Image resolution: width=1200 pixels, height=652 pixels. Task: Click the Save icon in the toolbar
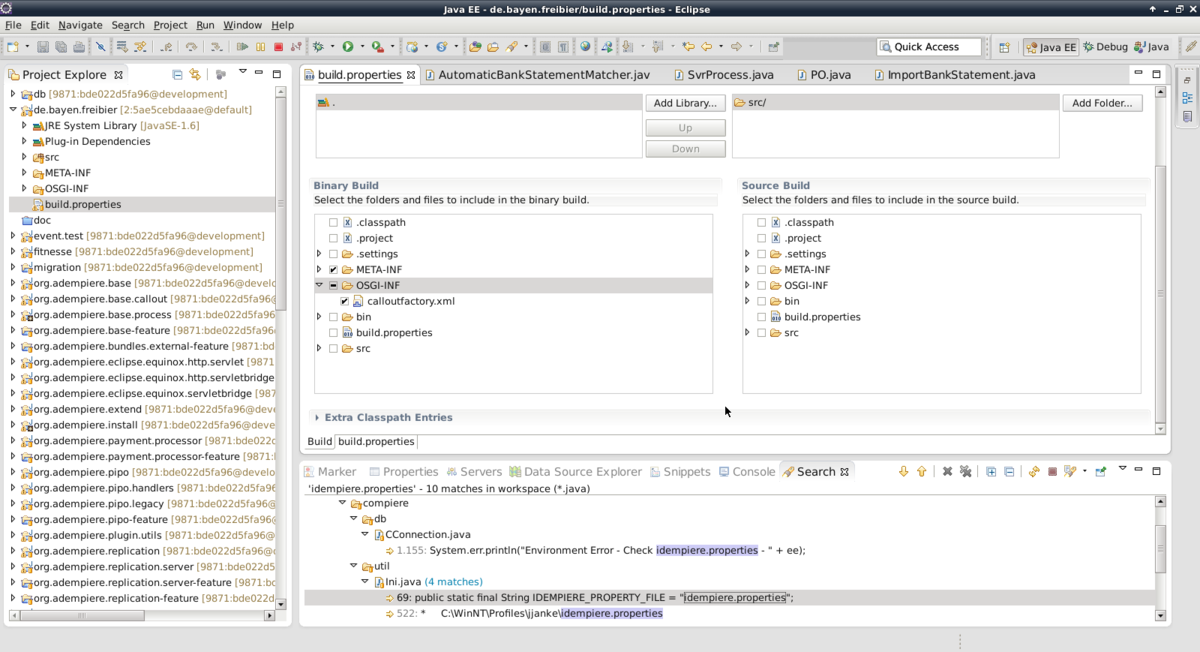coord(43,47)
